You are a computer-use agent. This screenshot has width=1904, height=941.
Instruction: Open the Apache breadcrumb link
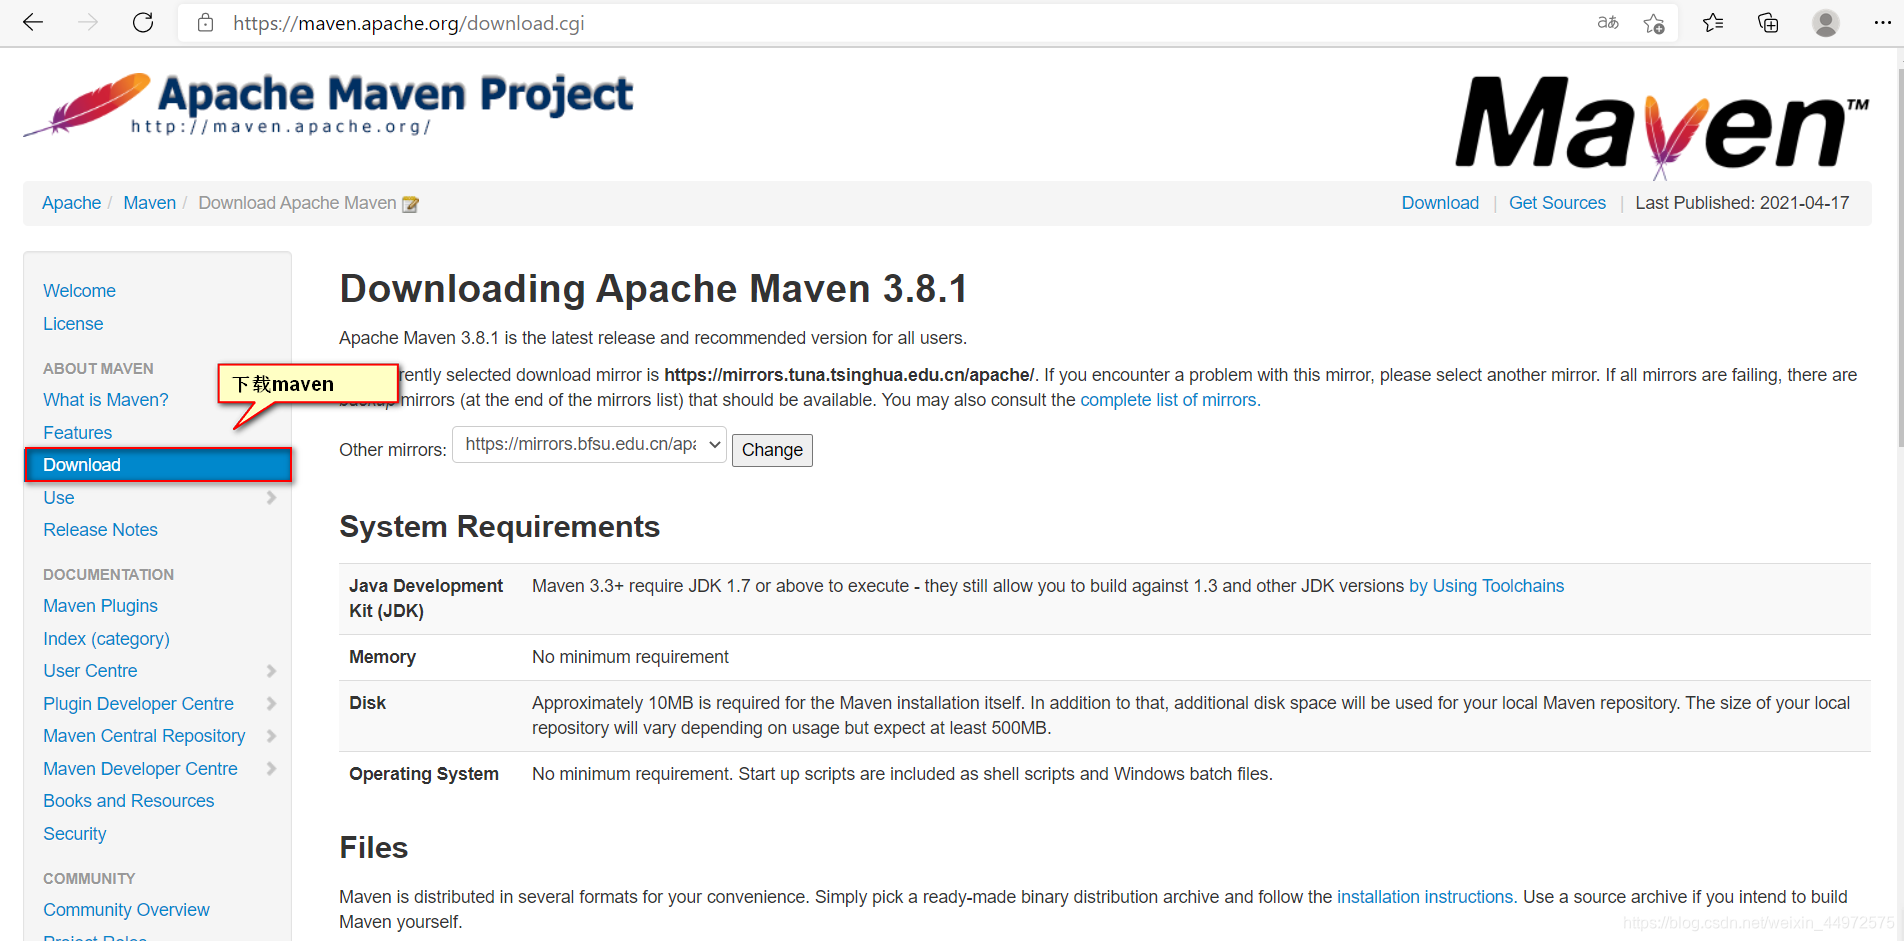pos(71,203)
